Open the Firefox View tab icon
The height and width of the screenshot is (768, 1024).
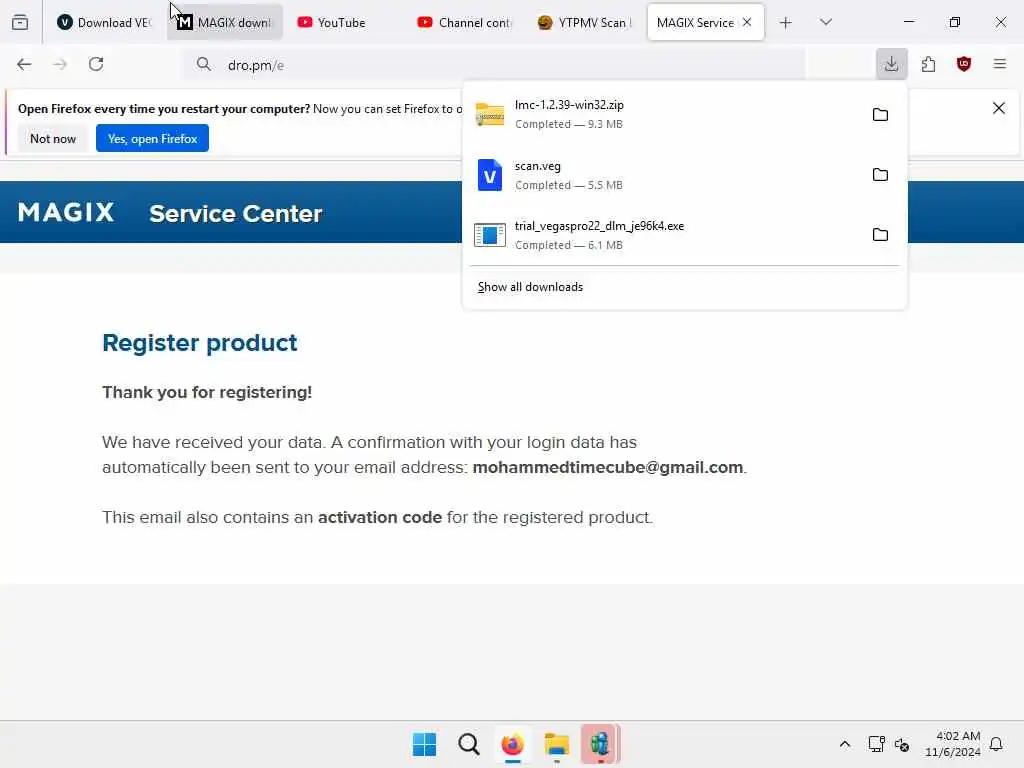pyautogui.click(x=20, y=22)
